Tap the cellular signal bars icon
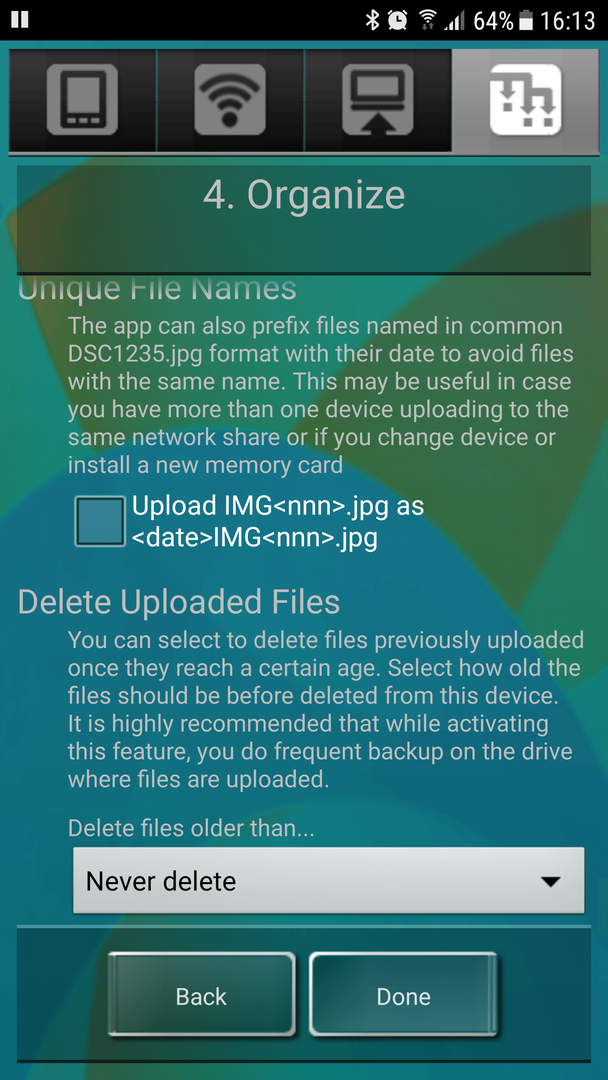 (x=454, y=21)
